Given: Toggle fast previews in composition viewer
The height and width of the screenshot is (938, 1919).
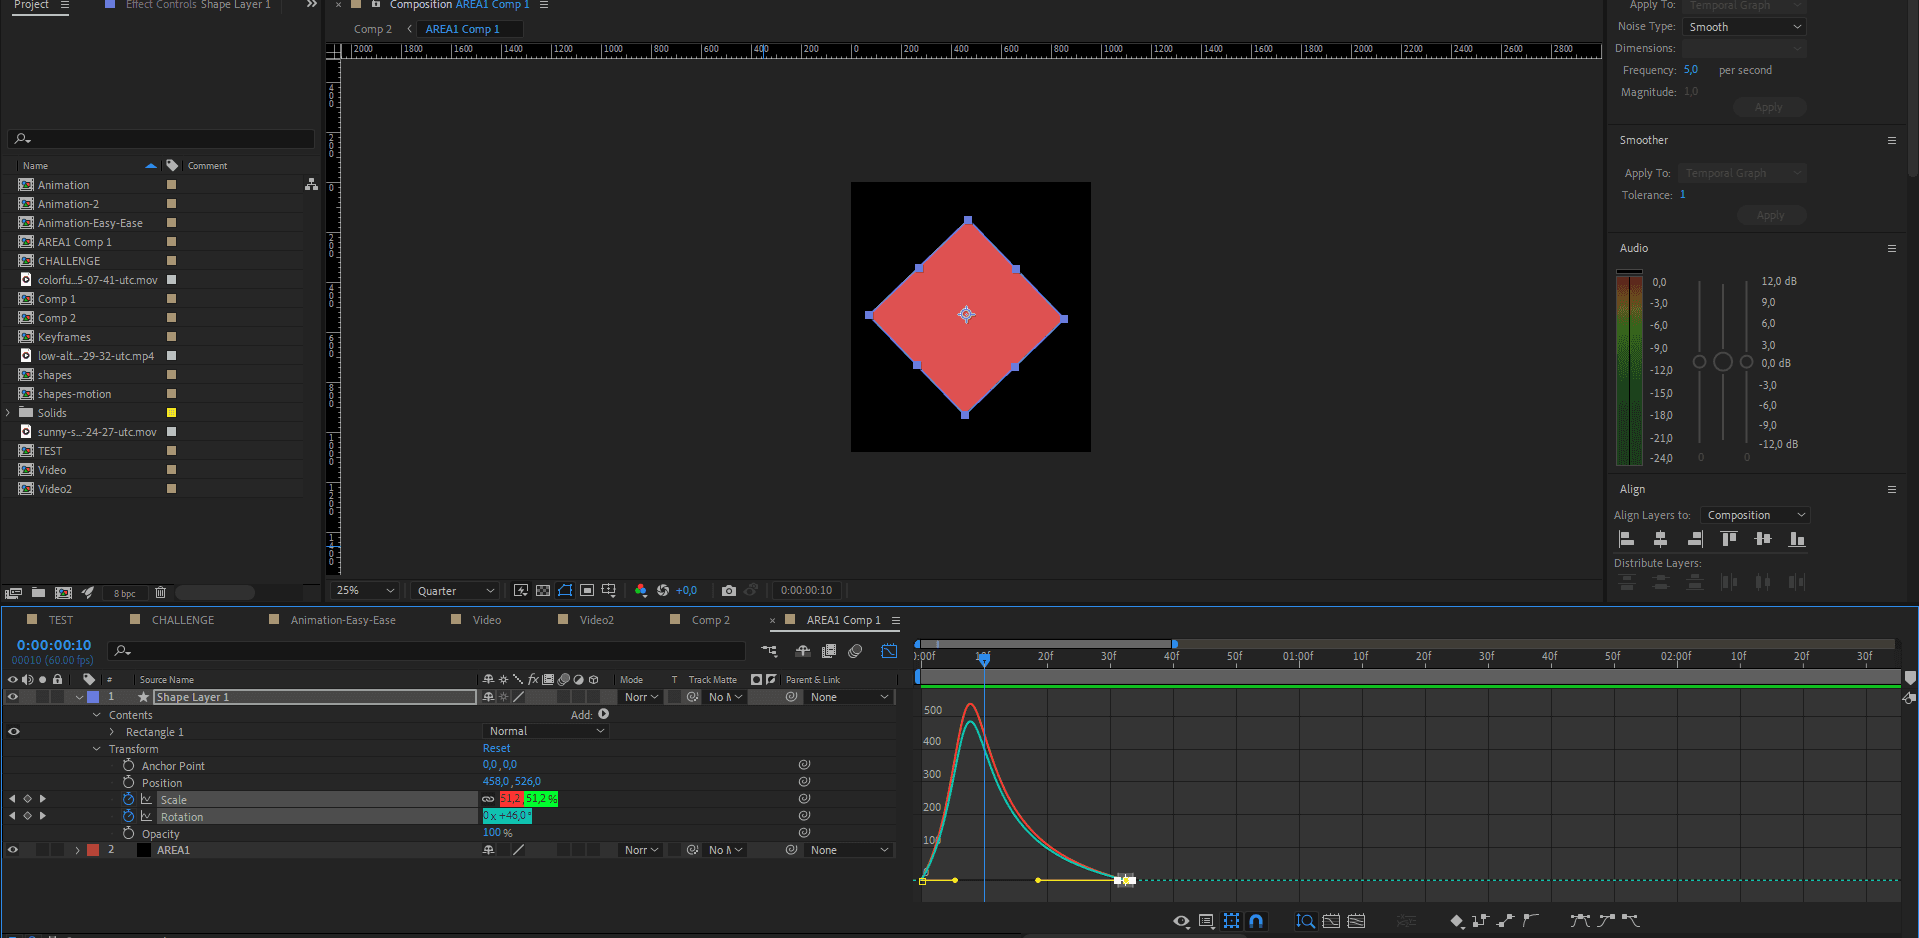Looking at the screenshot, I should tap(521, 590).
